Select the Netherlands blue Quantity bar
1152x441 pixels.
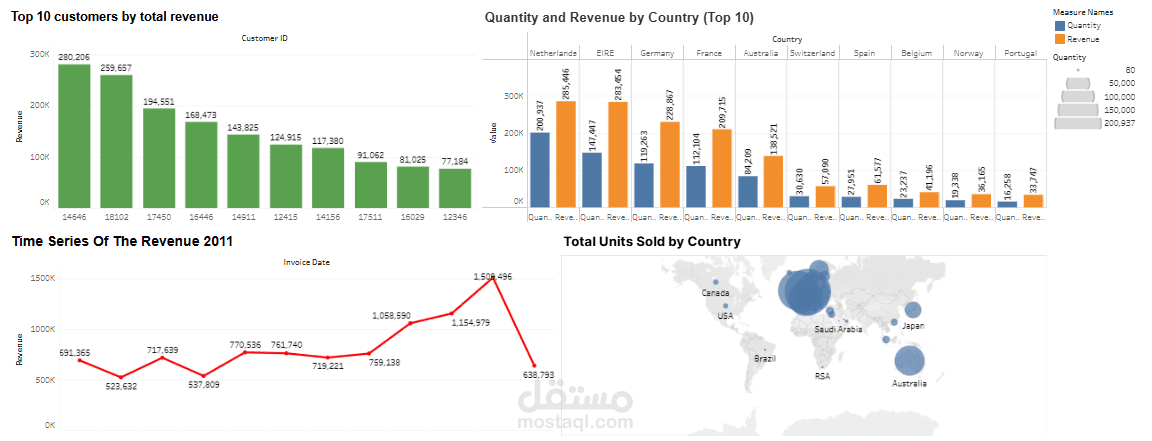click(540, 169)
